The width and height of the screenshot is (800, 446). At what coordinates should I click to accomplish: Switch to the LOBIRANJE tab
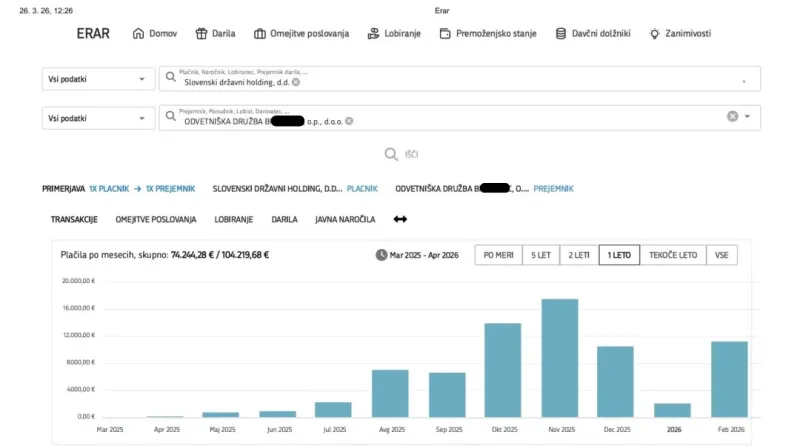pos(234,219)
